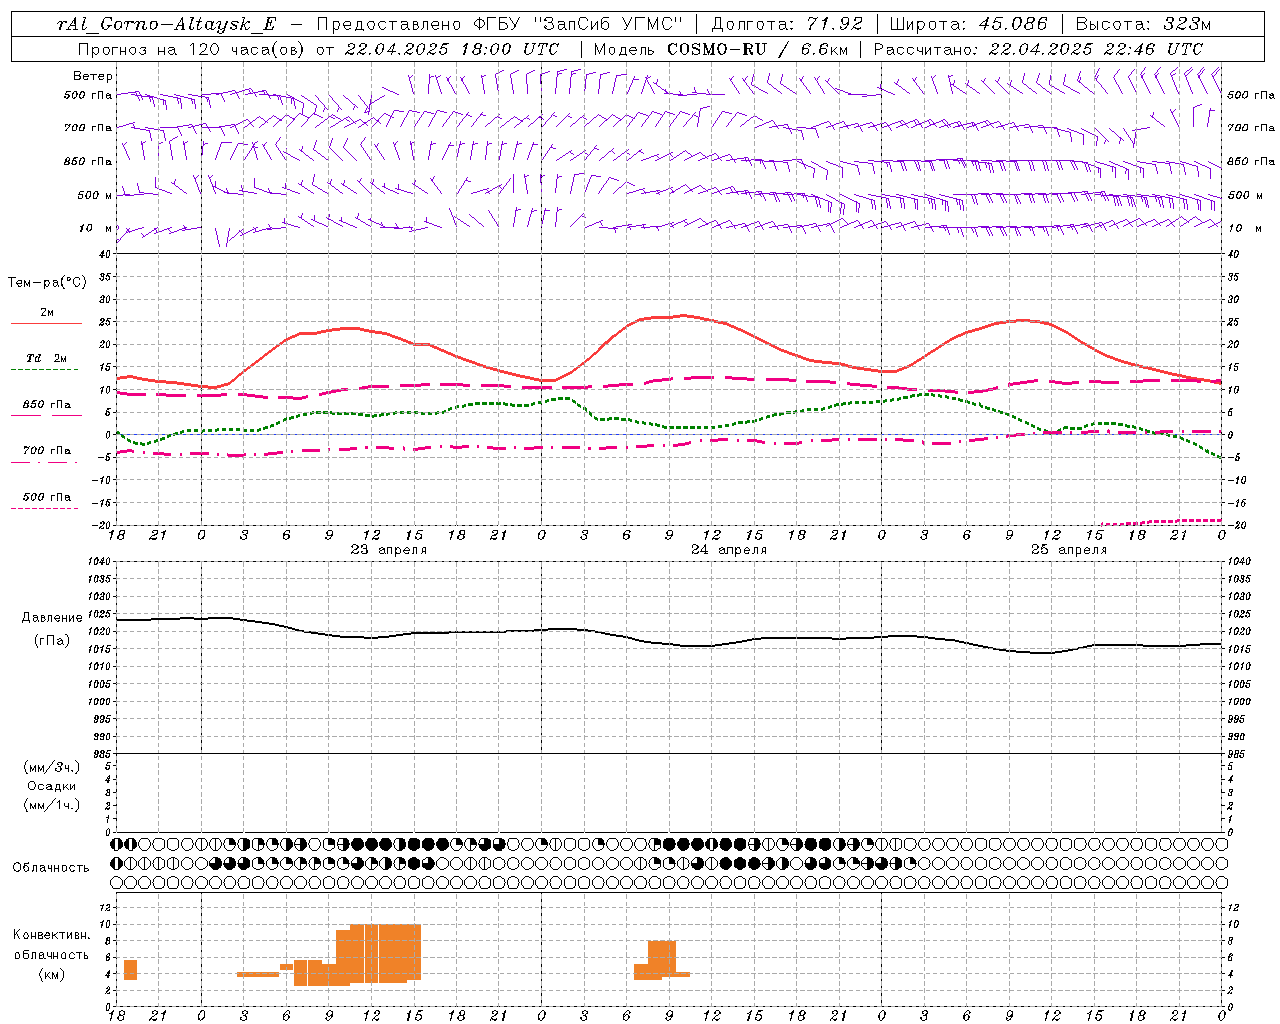This screenshot has width=1280, height=1024.
Task: Click the 700 гПа temperature legend entry
Action: coord(47,450)
